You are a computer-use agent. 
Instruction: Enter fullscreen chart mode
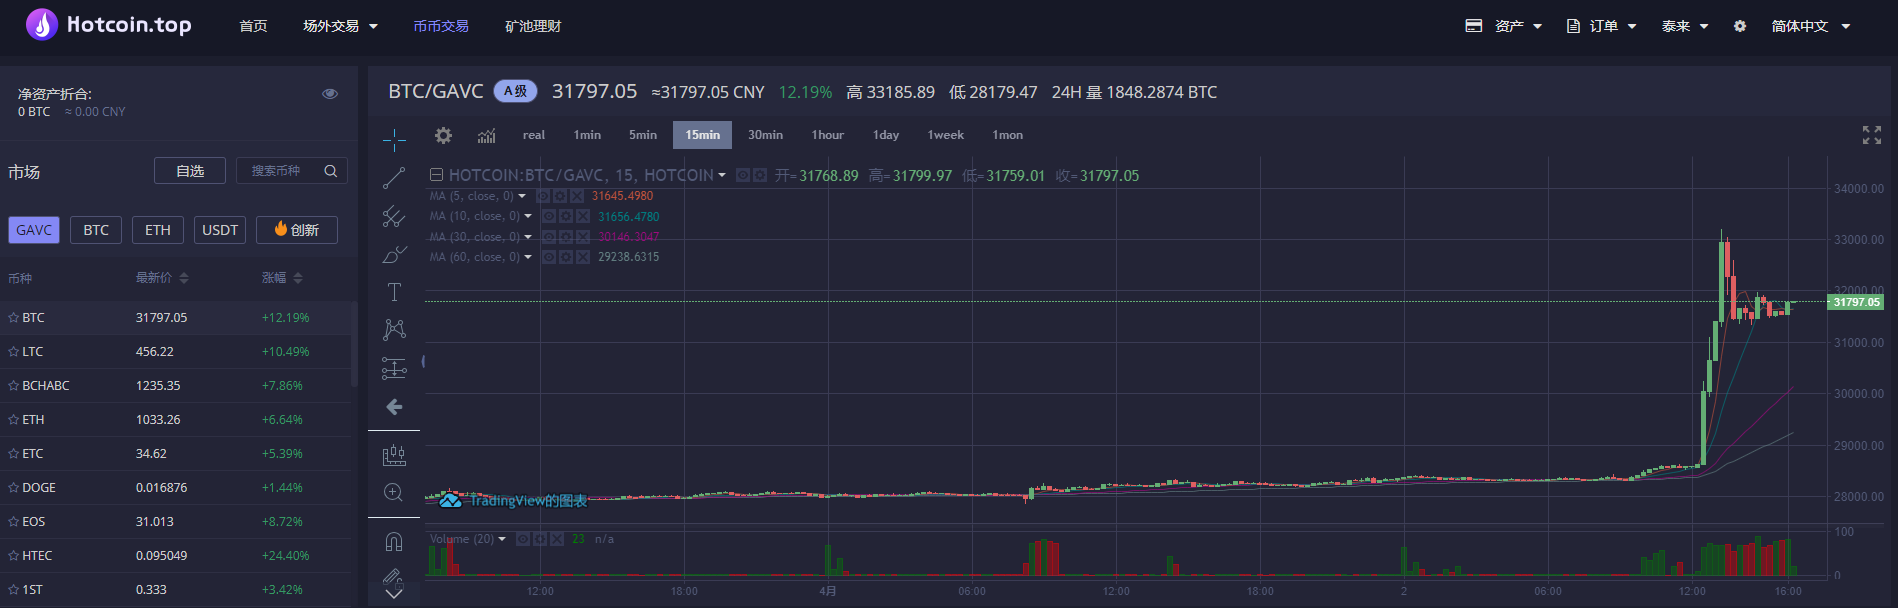click(1872, 135)
